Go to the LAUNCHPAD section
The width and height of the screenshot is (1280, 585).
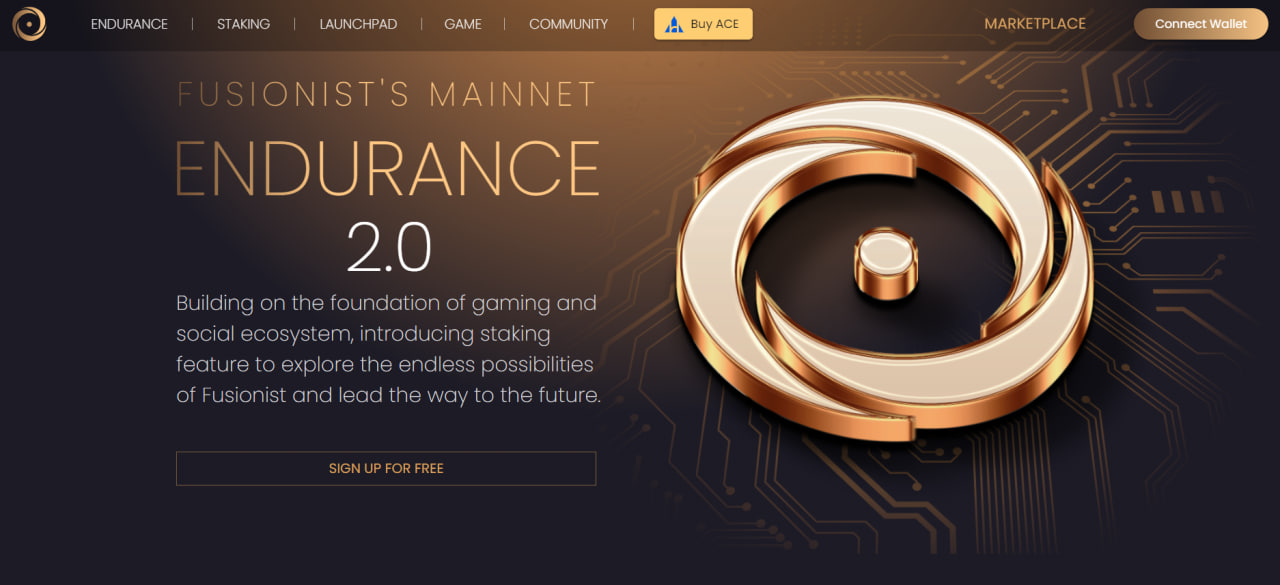pos(358,24)
